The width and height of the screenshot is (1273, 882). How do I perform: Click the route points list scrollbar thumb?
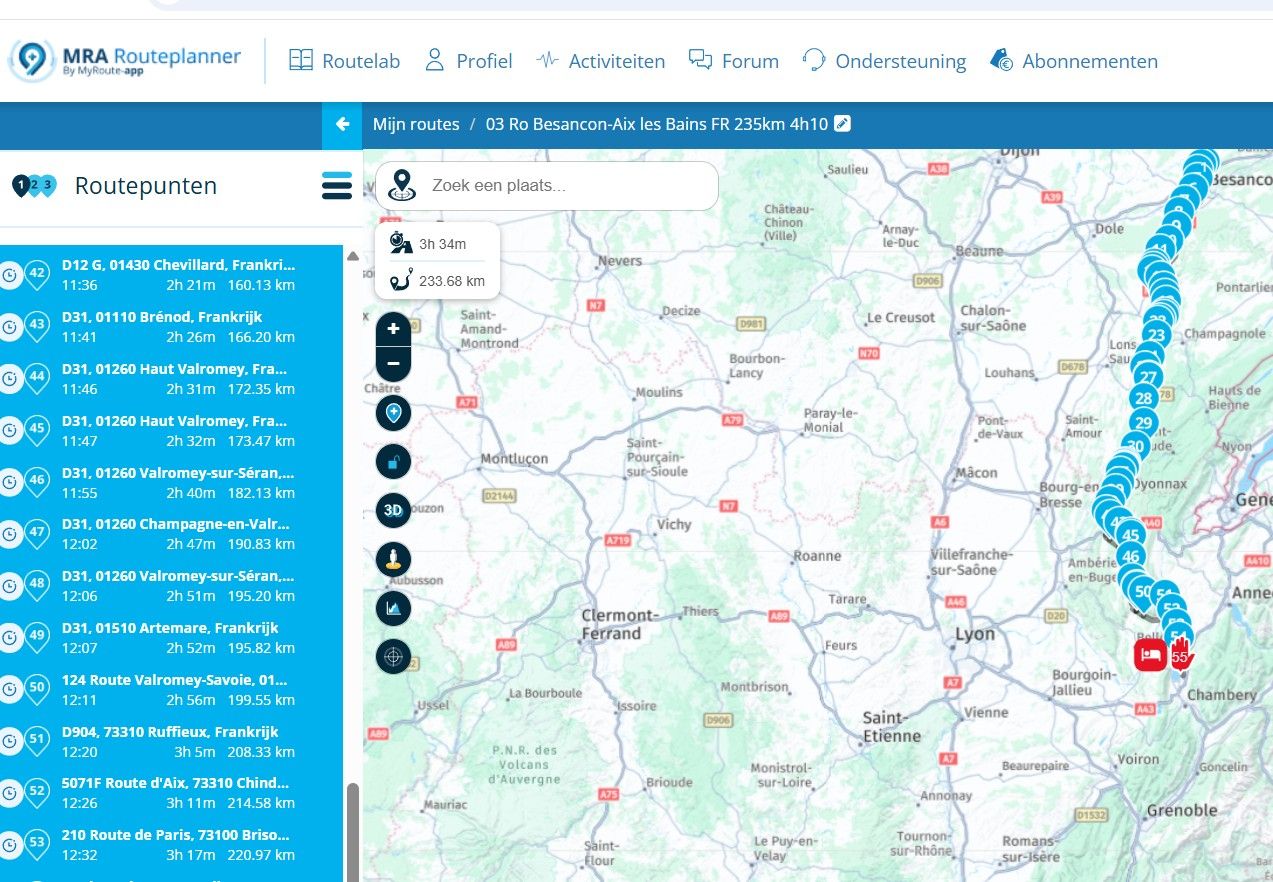(x=352, y=832)
